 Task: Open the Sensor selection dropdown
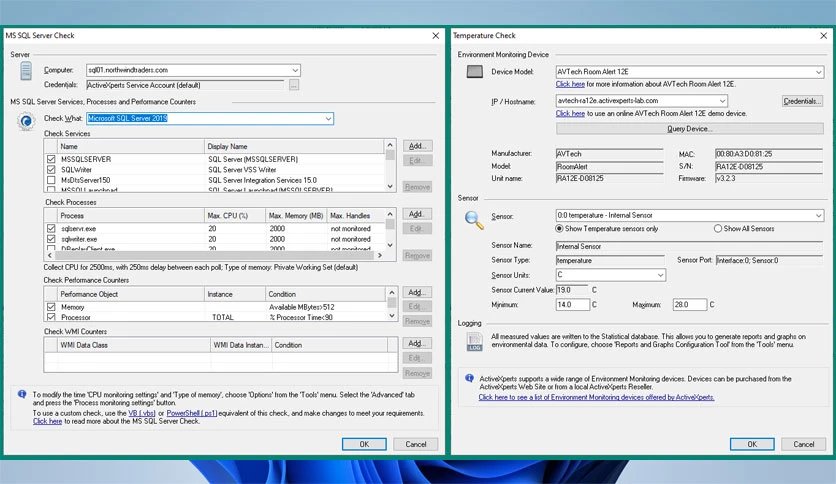[x=818, y=215]
